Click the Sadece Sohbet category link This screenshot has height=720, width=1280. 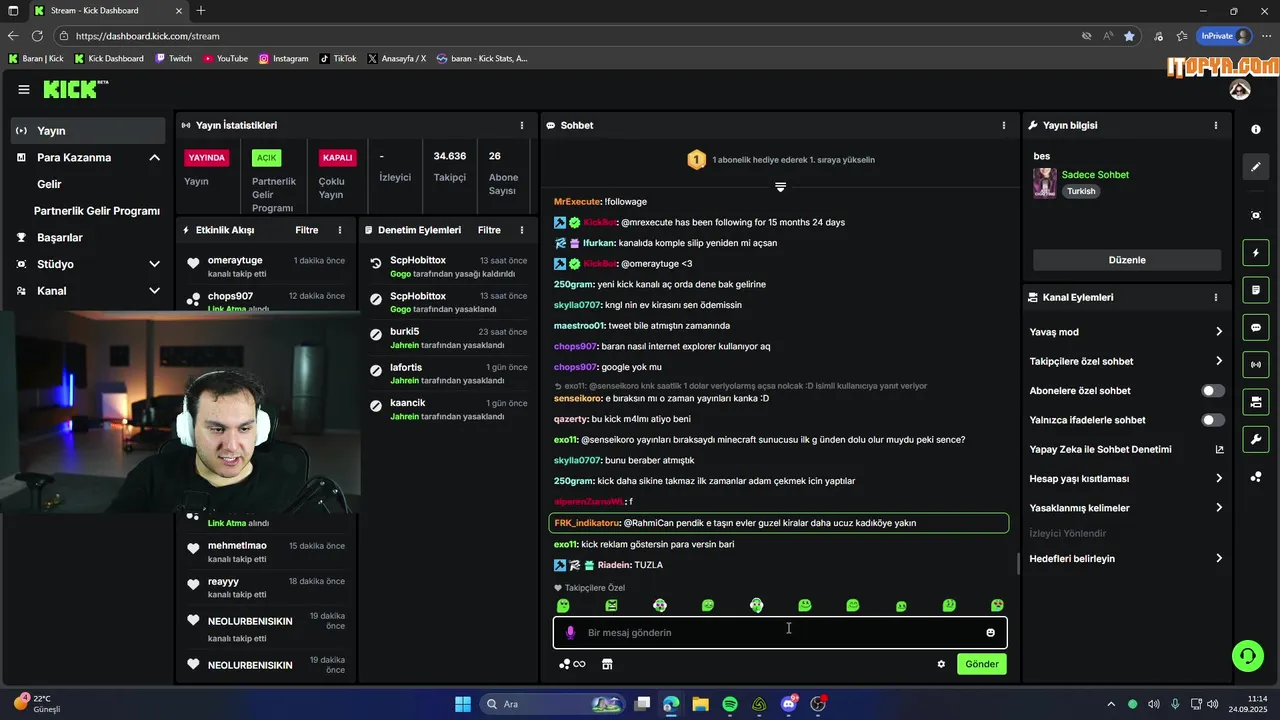pos(1095,175)
